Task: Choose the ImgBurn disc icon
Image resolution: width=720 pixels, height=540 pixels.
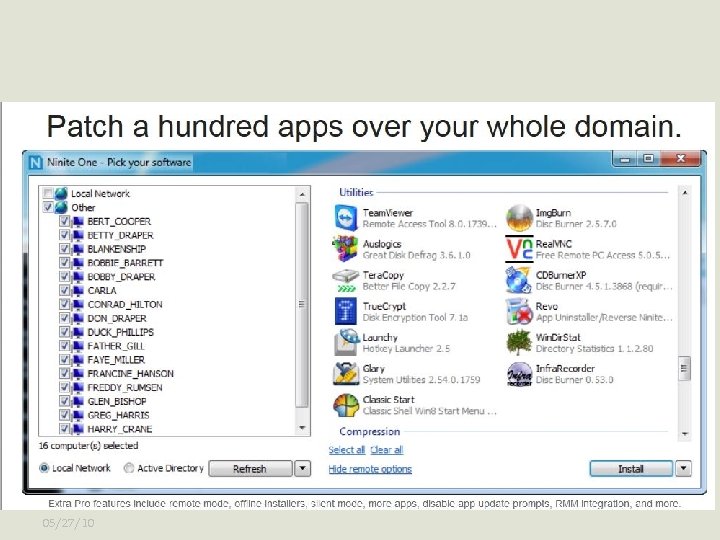Action: pos(519,218)
